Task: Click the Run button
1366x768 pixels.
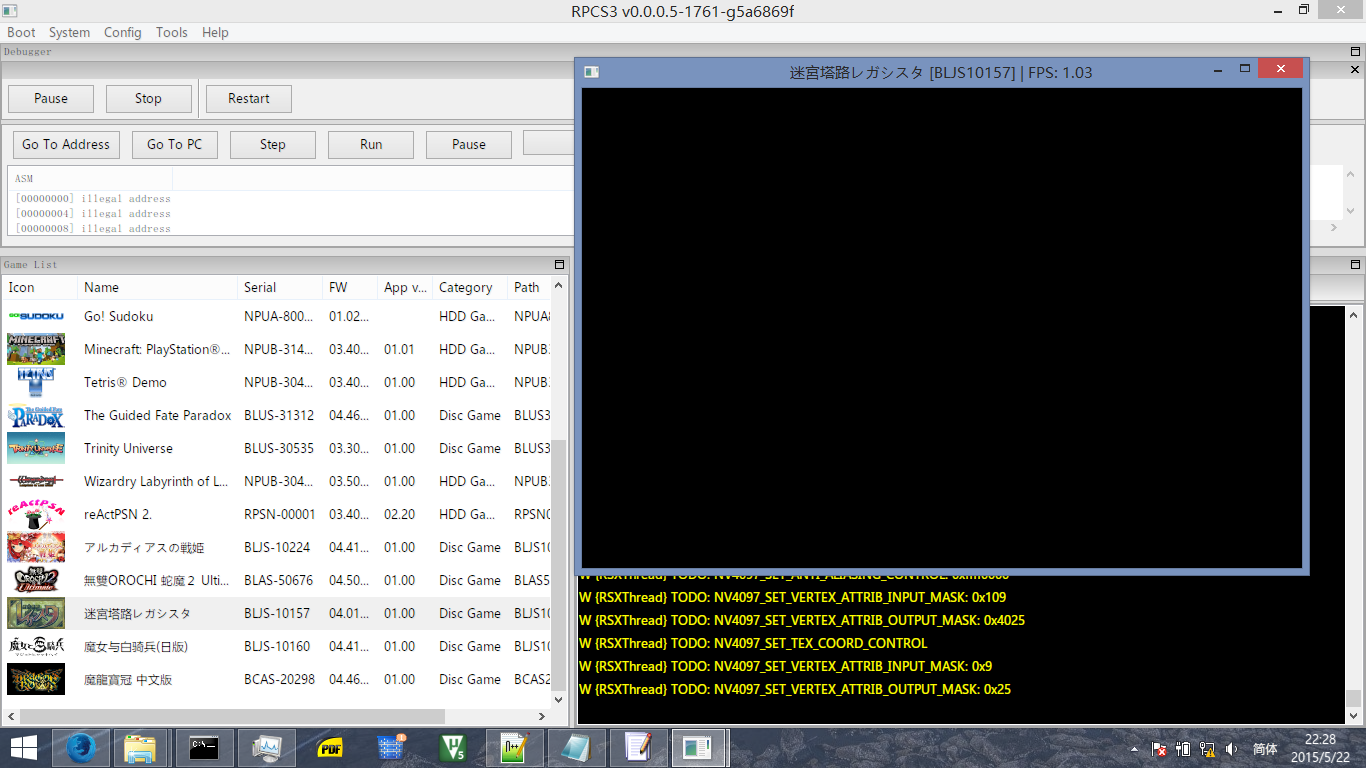Action: [371, 144]
